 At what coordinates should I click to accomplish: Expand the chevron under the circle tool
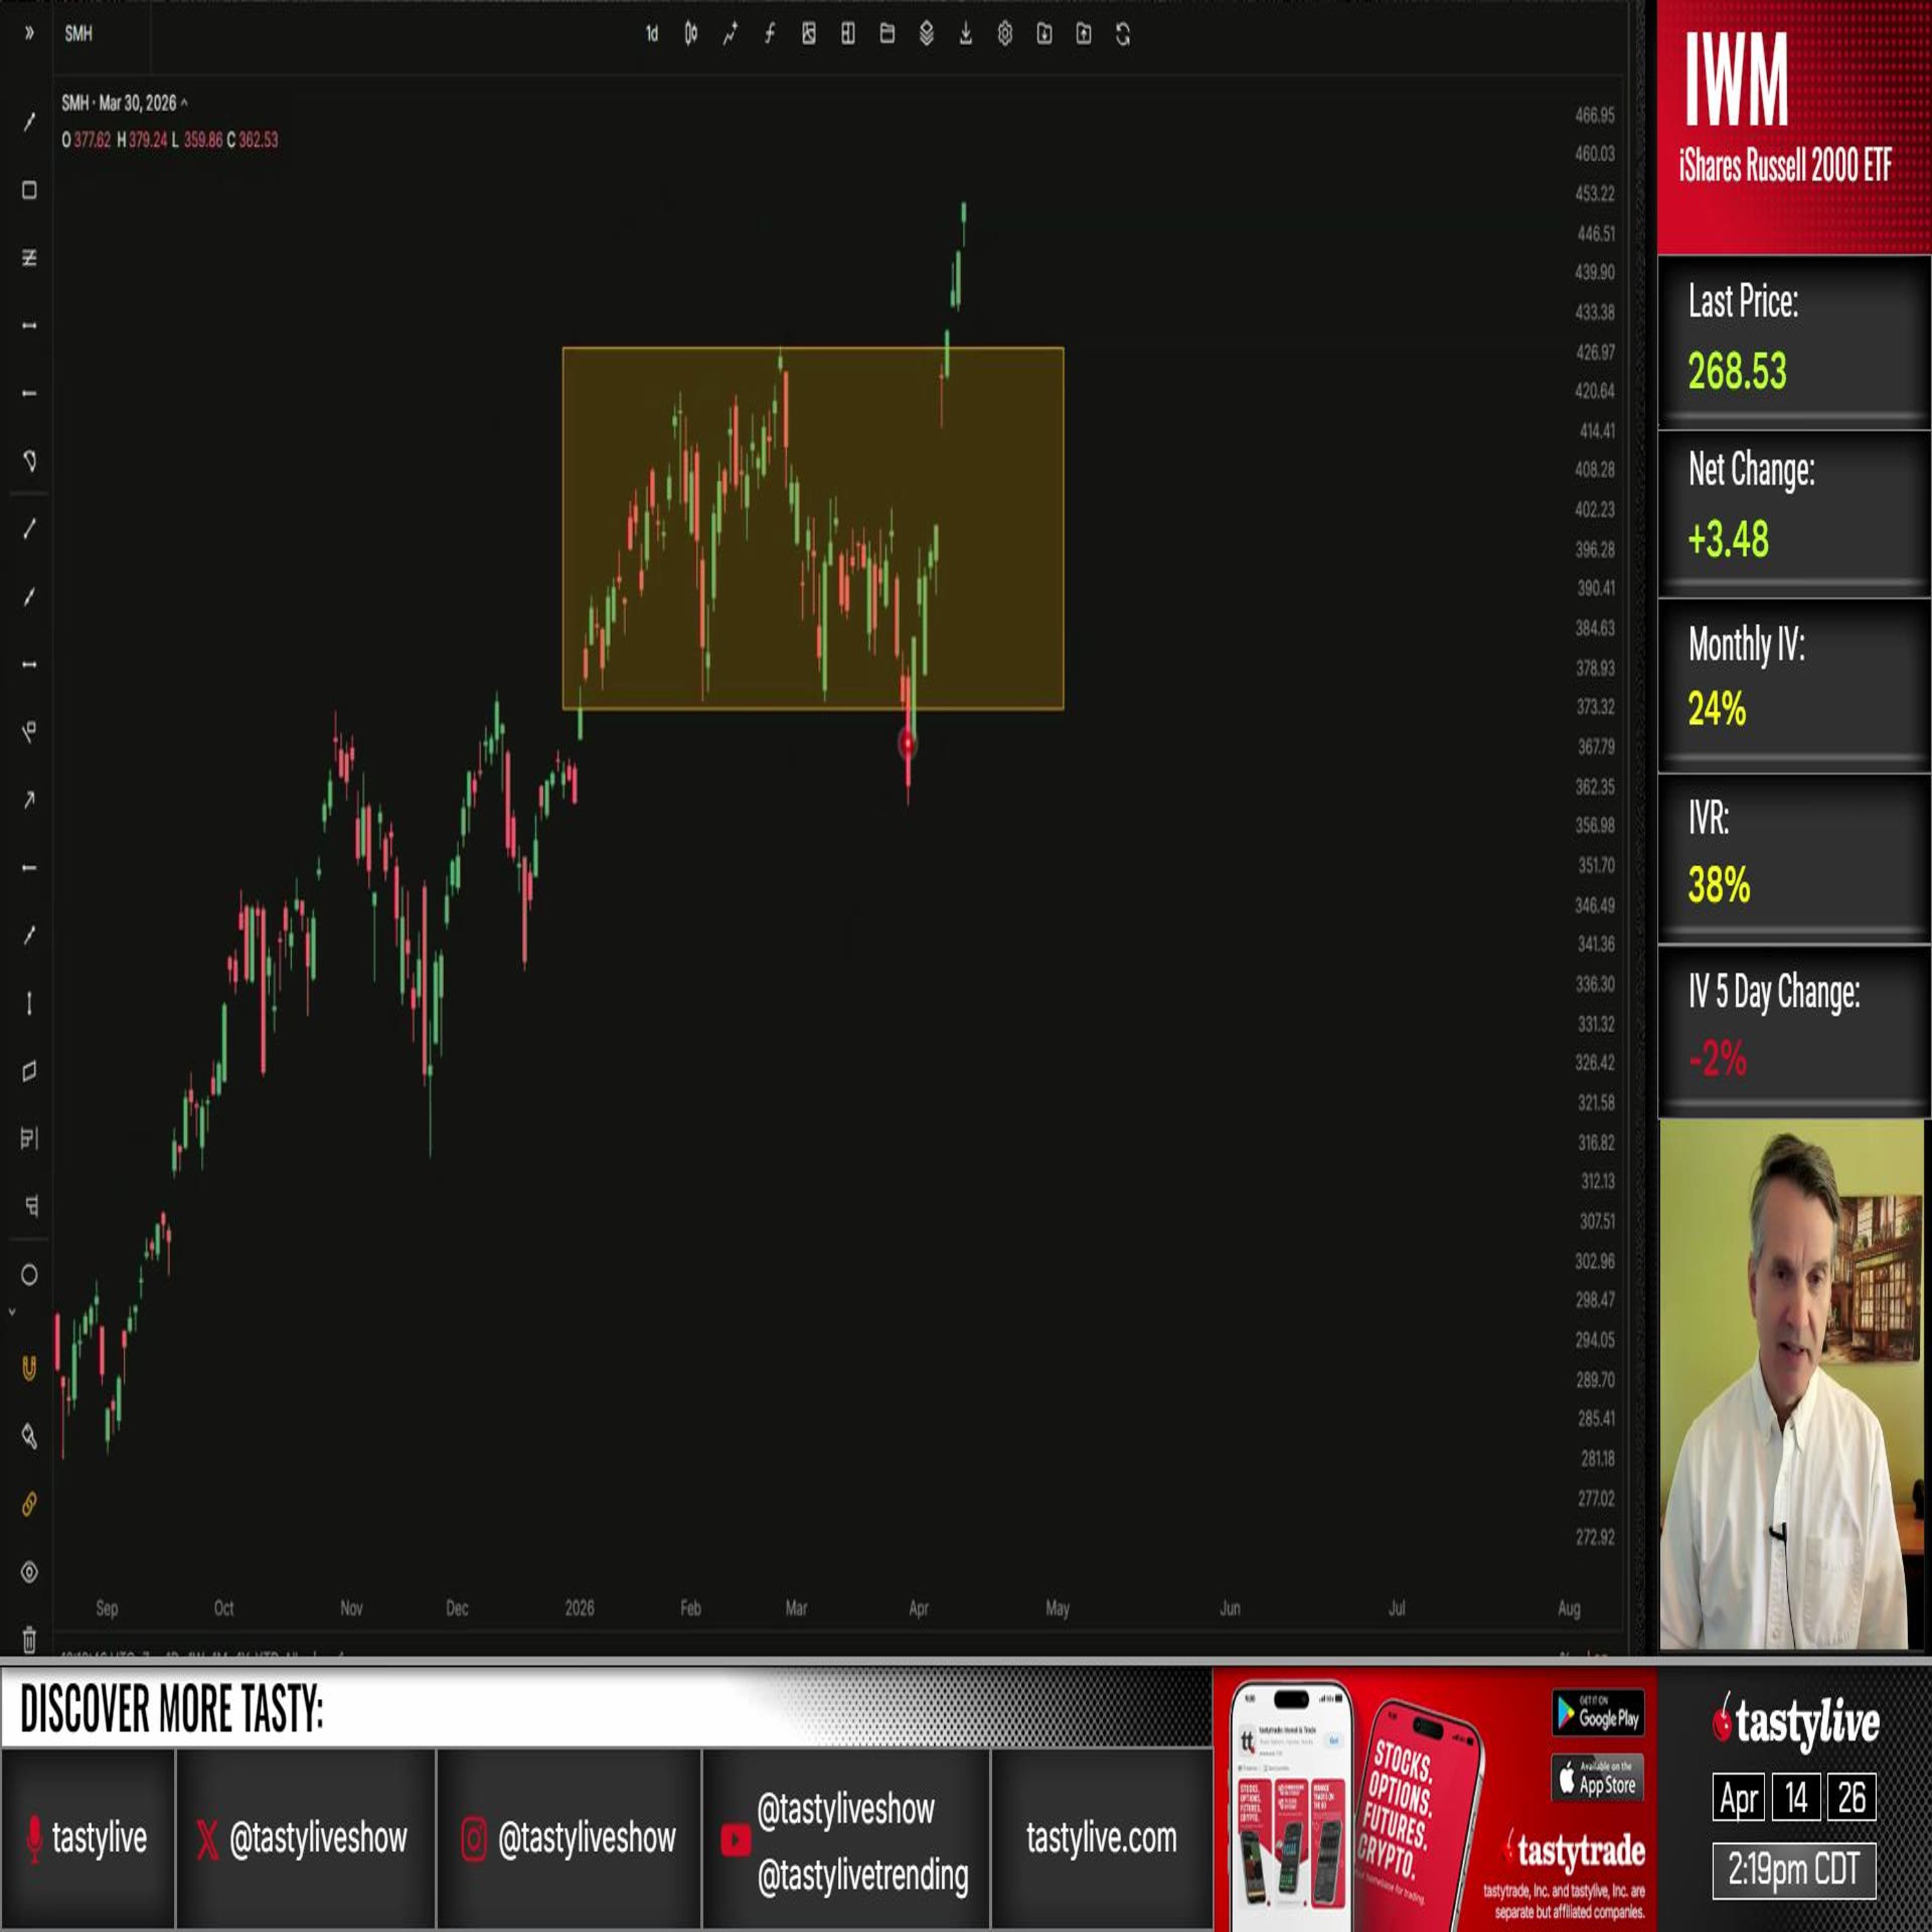[12, 1312]
